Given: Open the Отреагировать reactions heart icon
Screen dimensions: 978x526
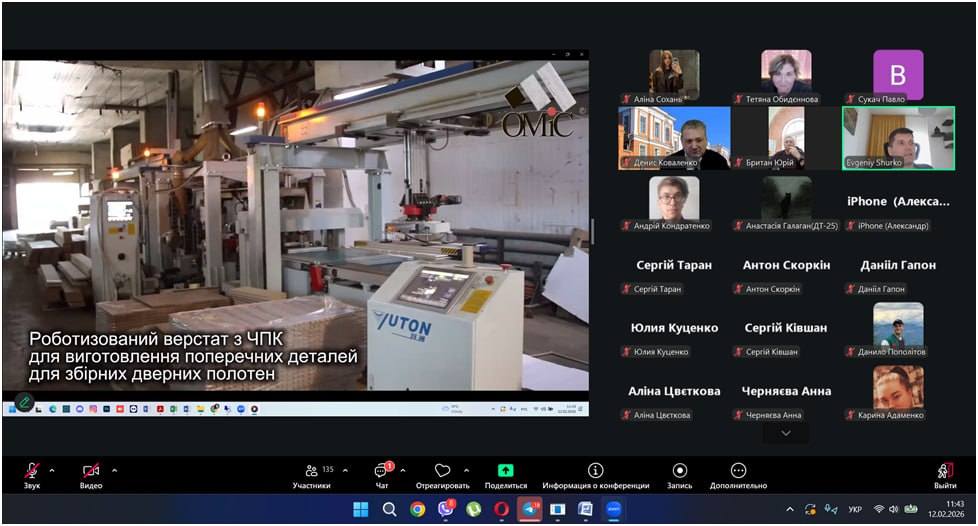Looking at the screenshot, I should 443,471.
